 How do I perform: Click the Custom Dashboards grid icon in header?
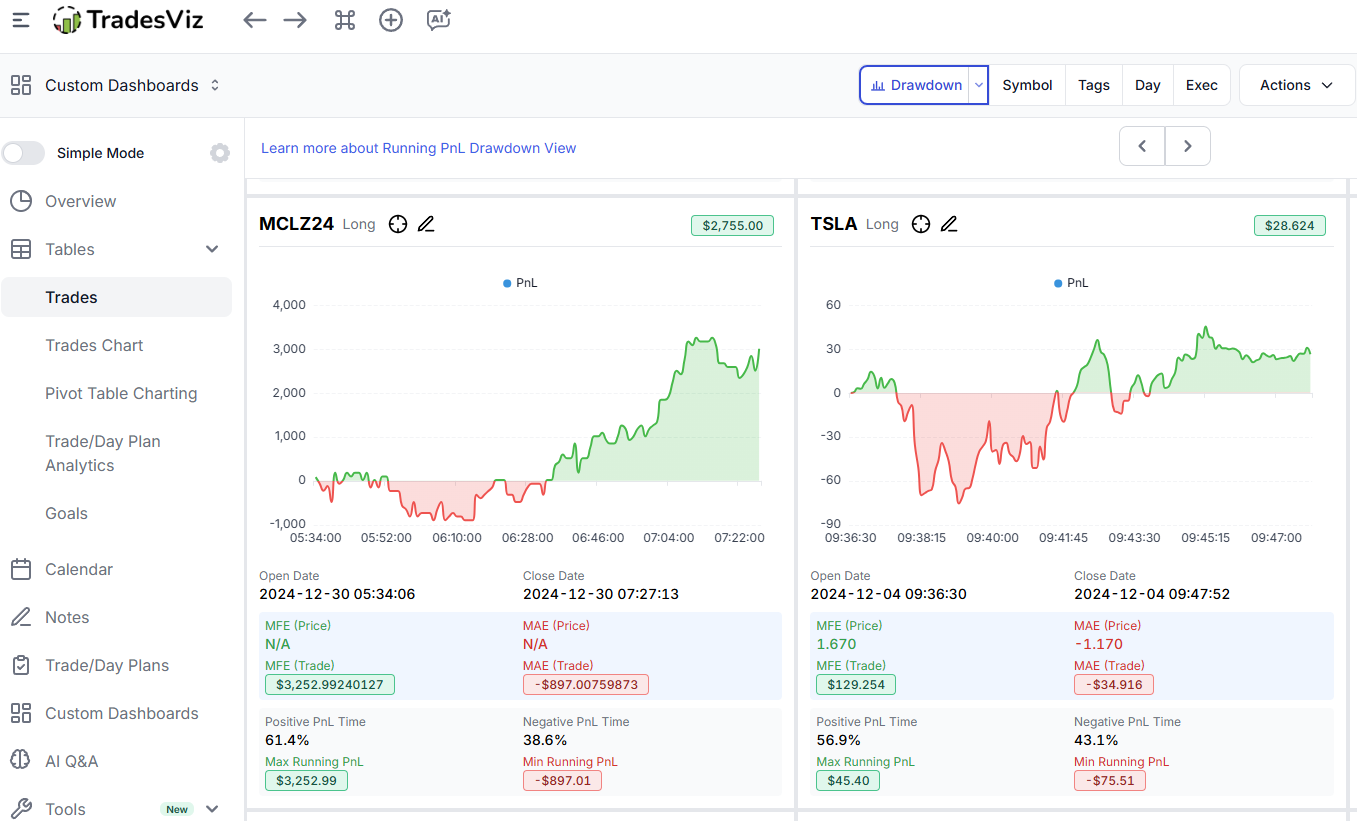tap(21, 85)
